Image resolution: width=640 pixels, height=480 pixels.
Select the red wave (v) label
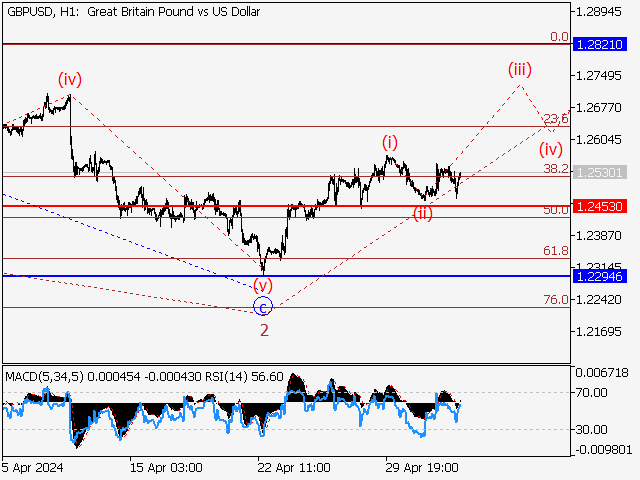click(263, 285)
